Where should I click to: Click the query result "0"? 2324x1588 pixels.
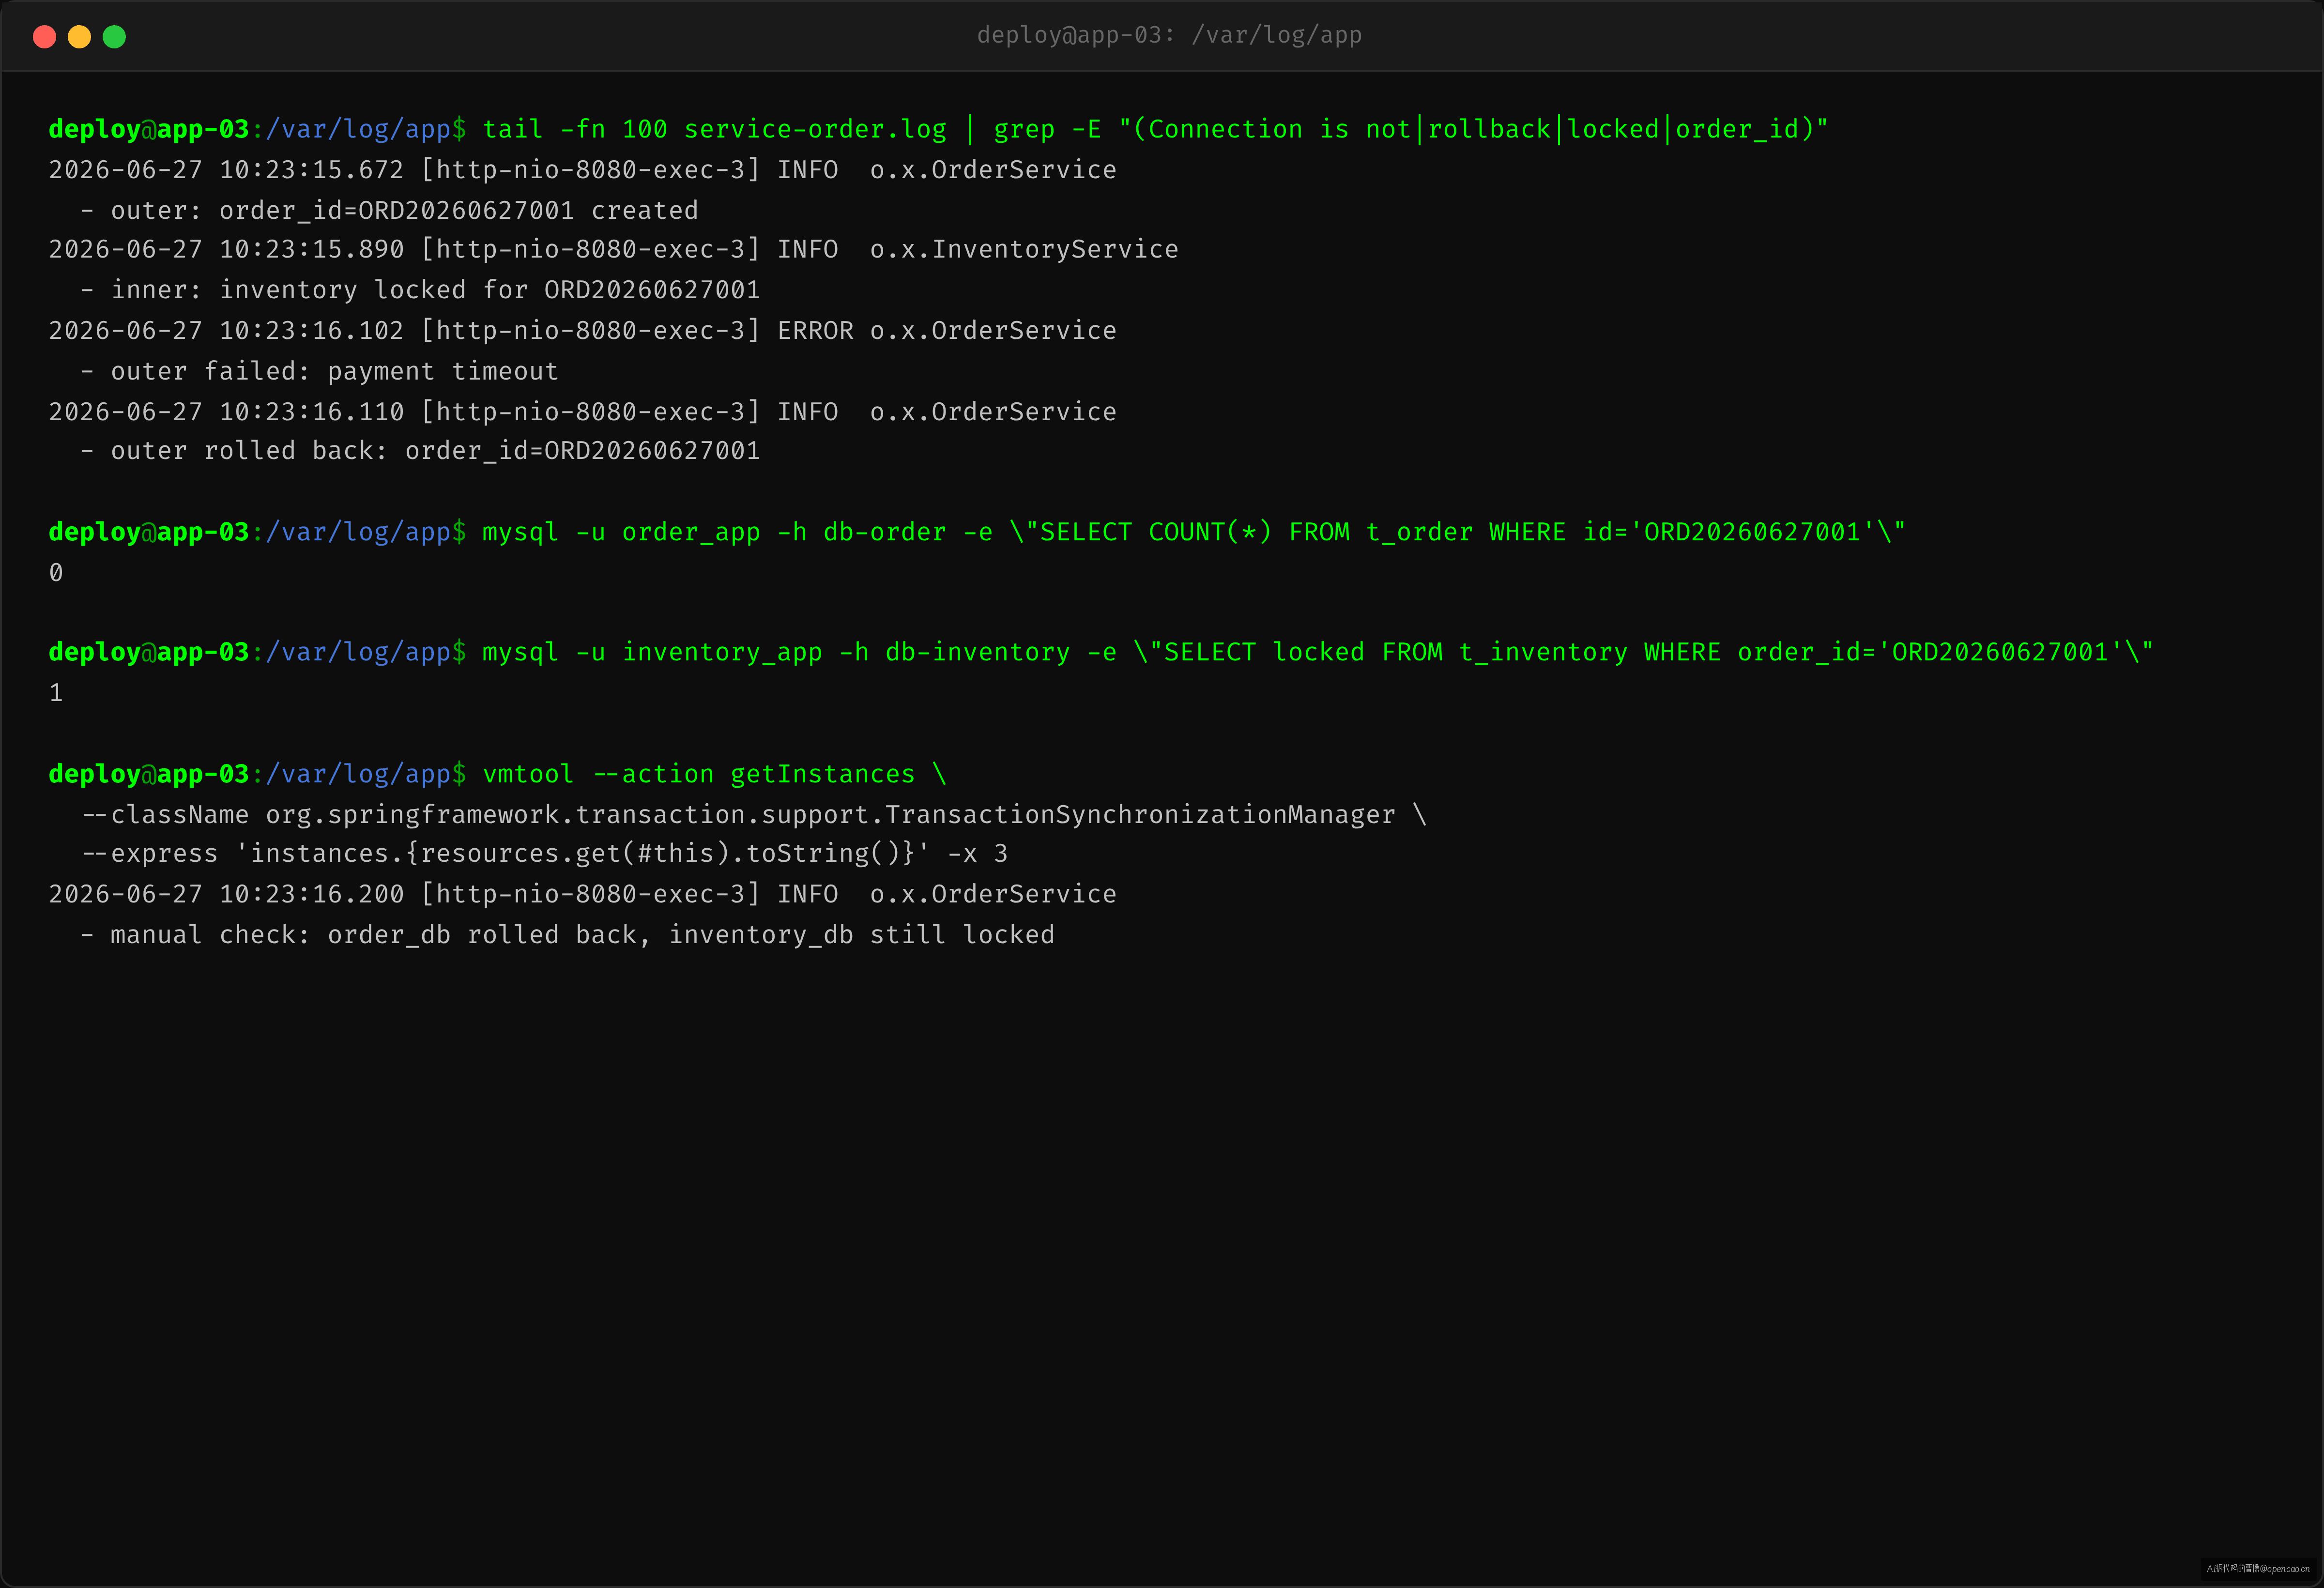coord(56,573)
